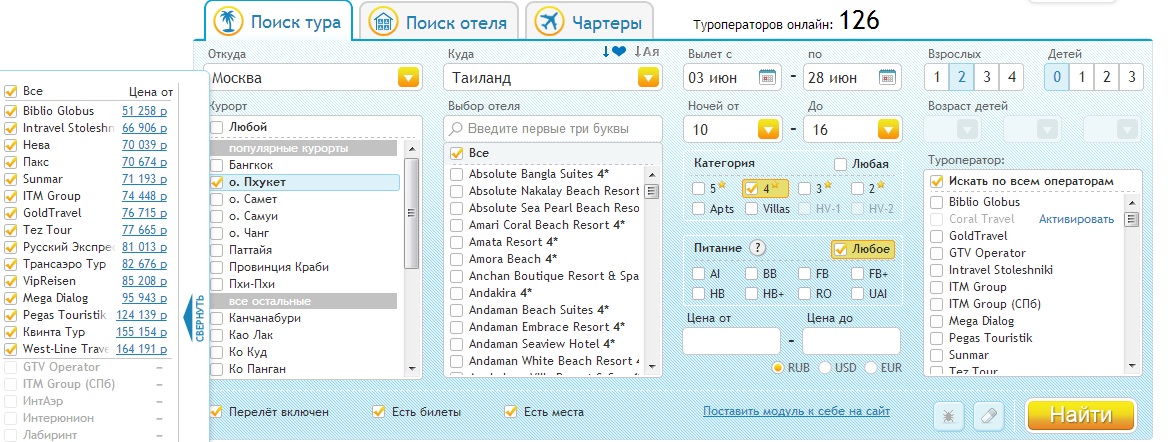This screenshot has width=1170, height=442.
Task: Open the Biblio Globus price link 51 258 р
Action: tap(145, 111)
